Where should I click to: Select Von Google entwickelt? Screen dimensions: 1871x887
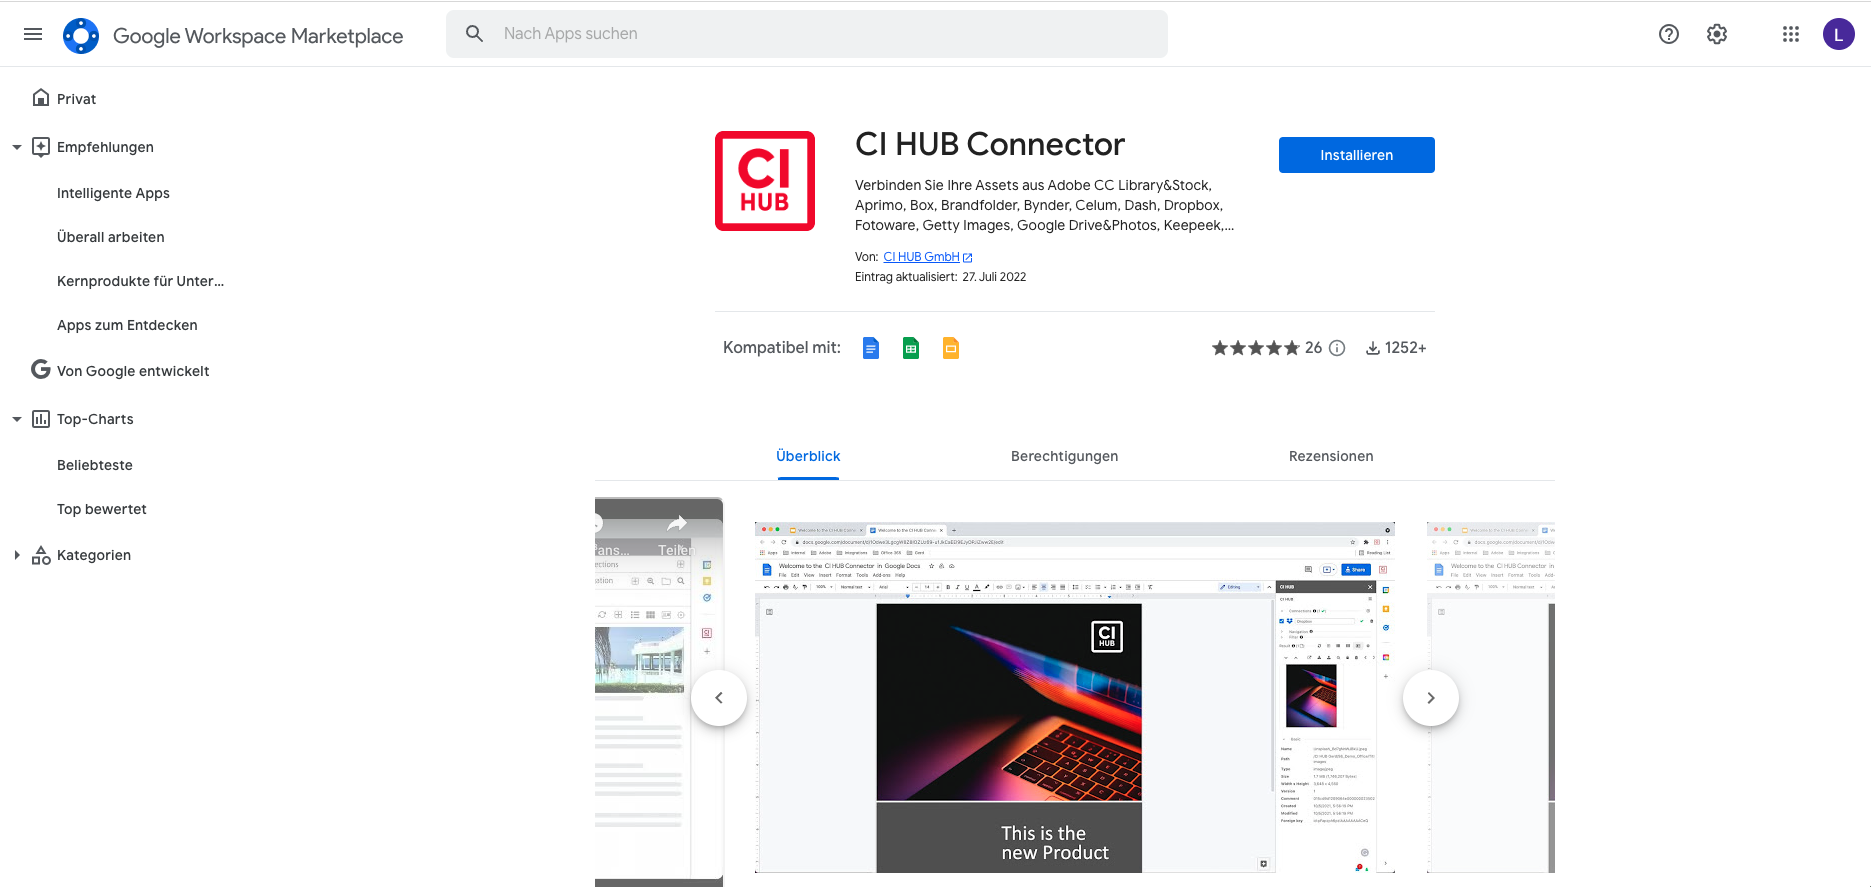pos(133,371)
